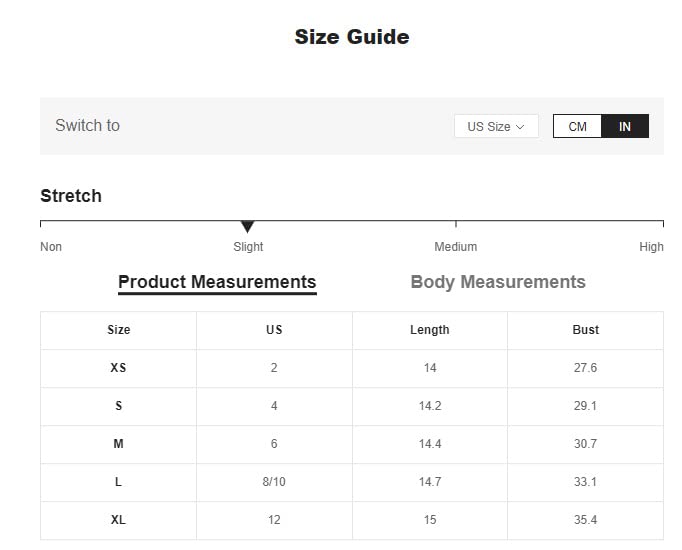Switch units to CM
682x550 pixels.
[x=577, y=127]
